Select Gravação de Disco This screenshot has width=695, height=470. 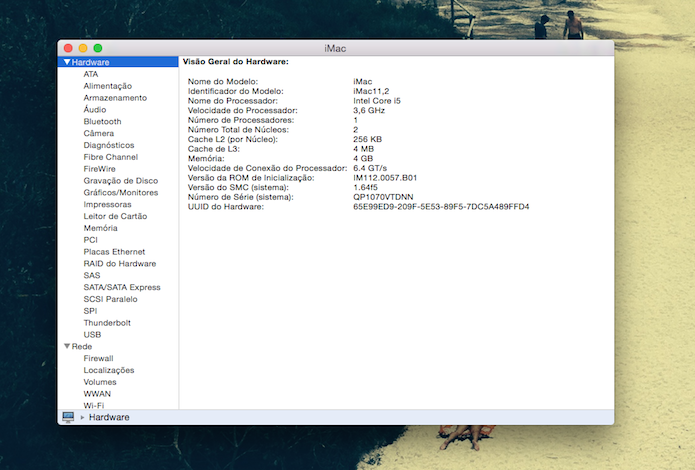tap(121, 180)
